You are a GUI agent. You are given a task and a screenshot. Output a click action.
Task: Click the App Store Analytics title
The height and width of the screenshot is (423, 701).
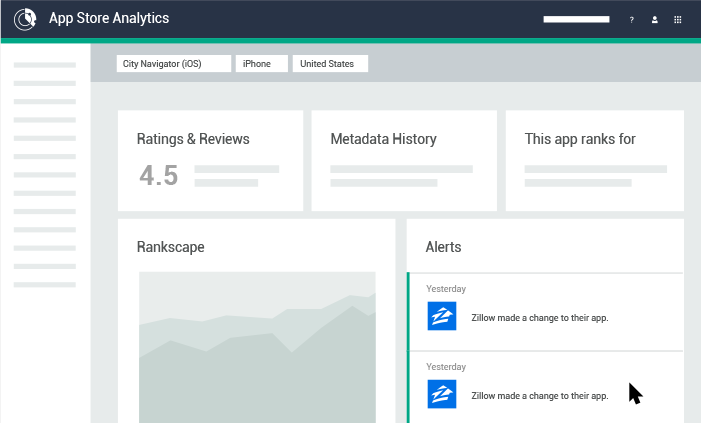(x=109, y=18)
